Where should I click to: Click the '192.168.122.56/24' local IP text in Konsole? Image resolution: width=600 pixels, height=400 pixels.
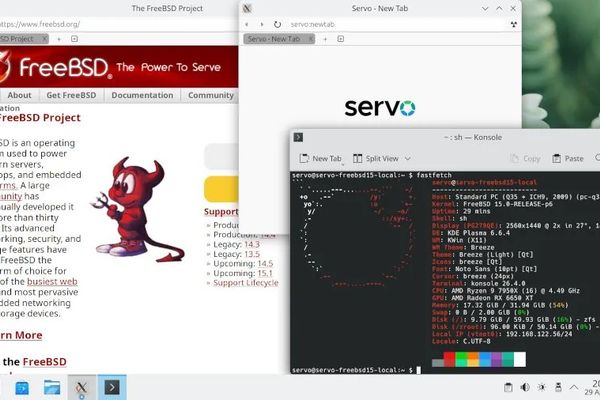(x=539, y=334)
